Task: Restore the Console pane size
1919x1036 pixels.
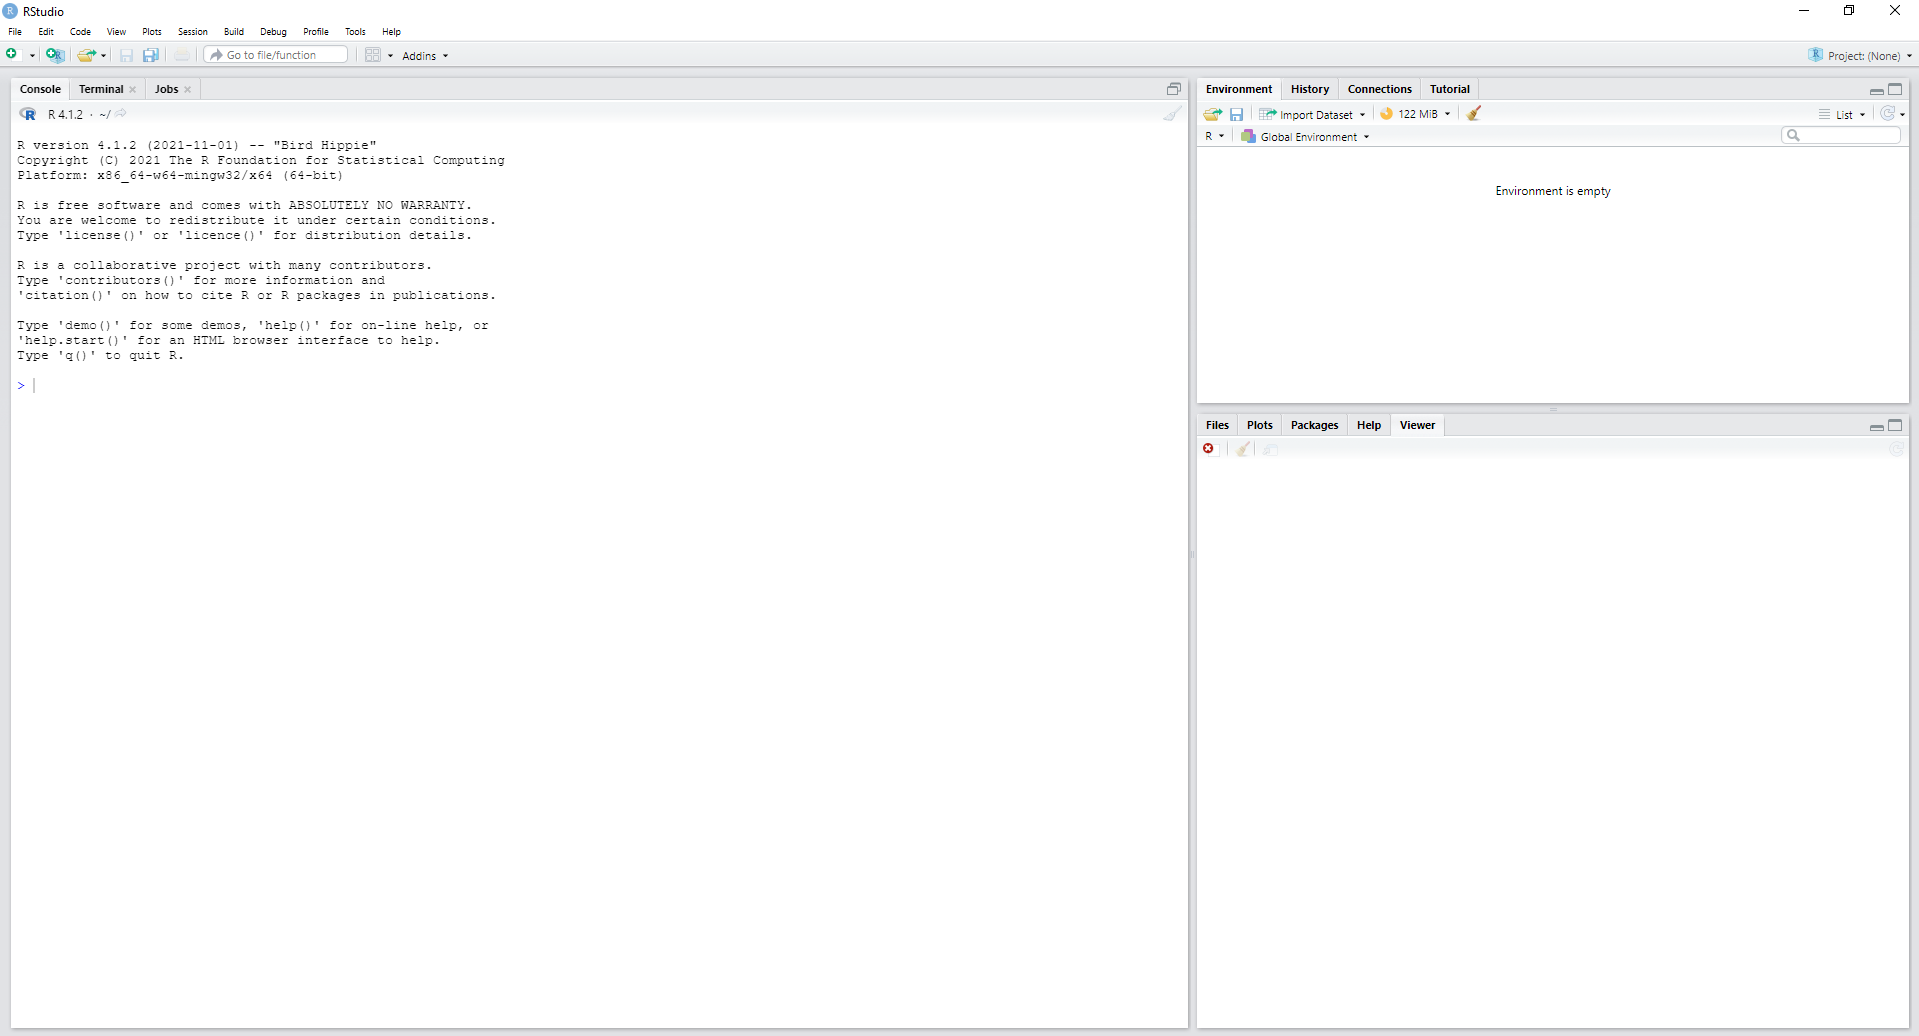Action: [1173, 89]
